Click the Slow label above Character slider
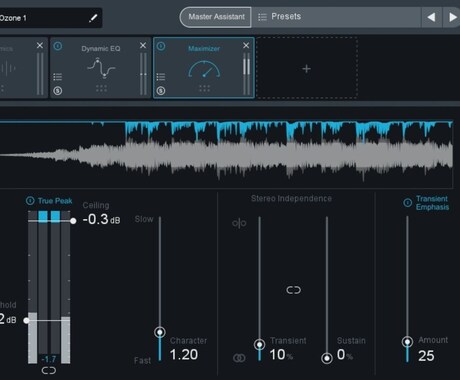The image size is (460, 380). 144,219
